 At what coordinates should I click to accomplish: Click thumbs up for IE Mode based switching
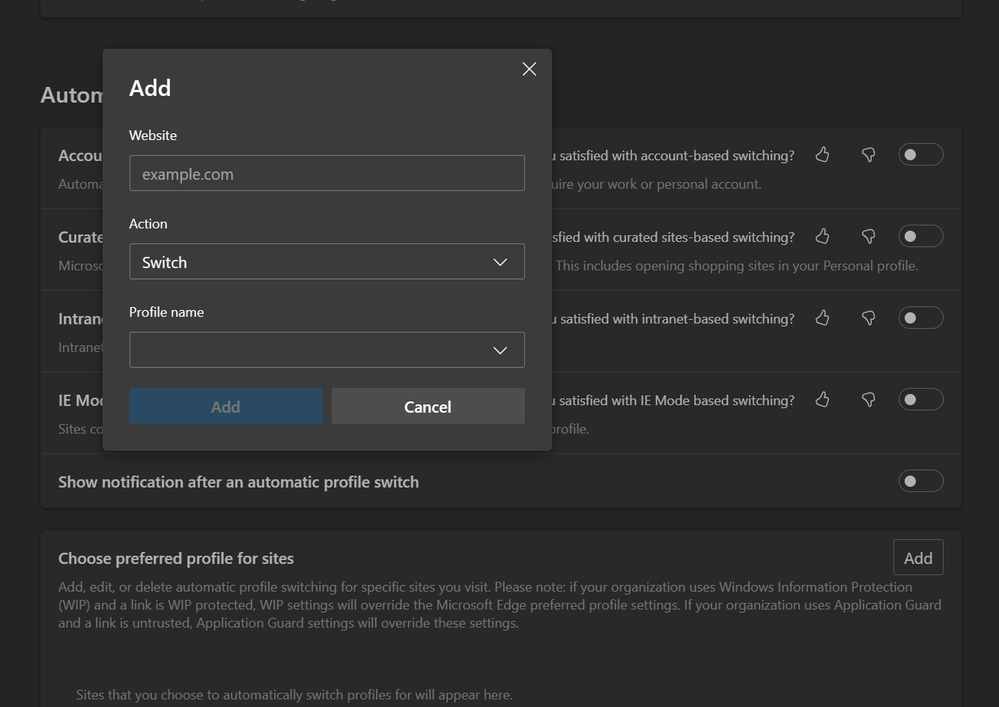point(822,400)
